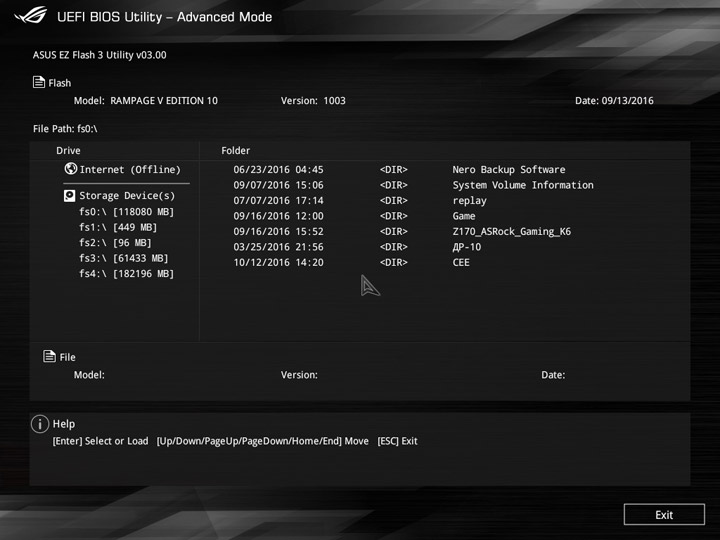
Task: Click the ROG logo icon
Action: tap(31, 15)
